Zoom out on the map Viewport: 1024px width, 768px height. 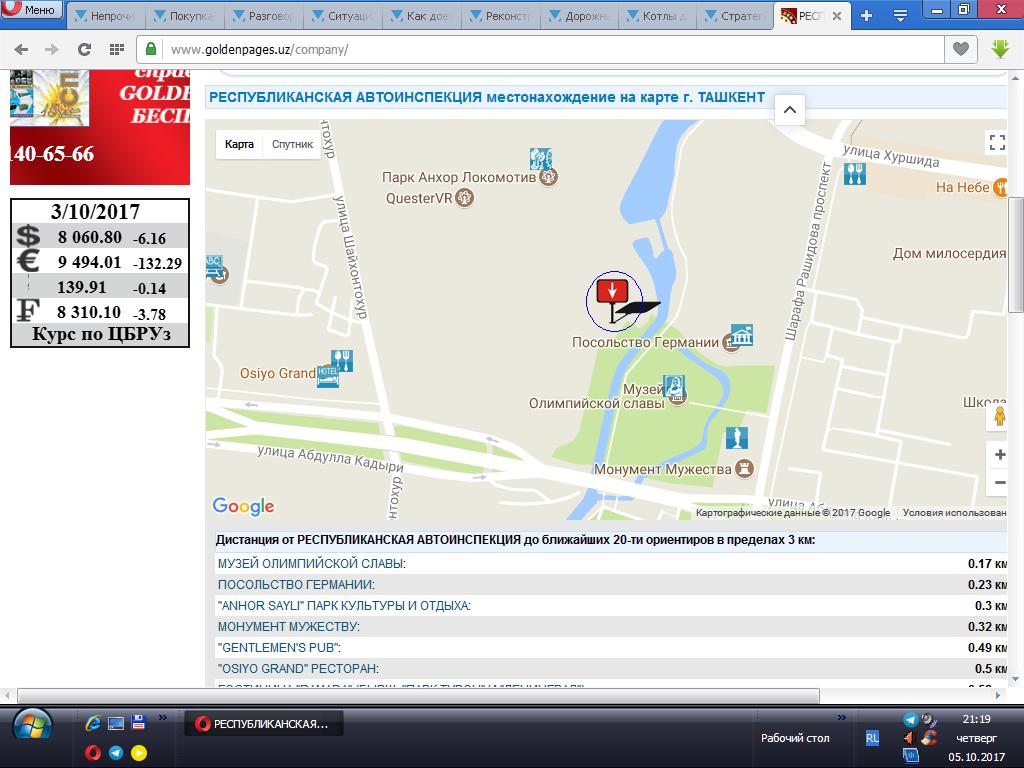999,483
